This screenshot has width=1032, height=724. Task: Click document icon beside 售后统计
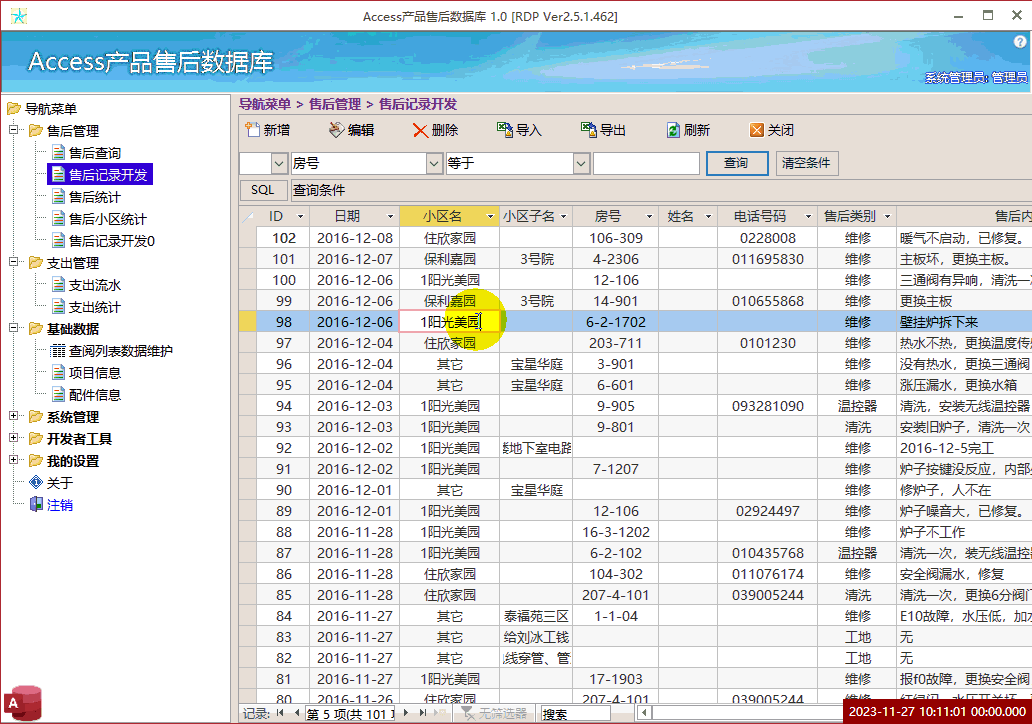tap(59, 197)
